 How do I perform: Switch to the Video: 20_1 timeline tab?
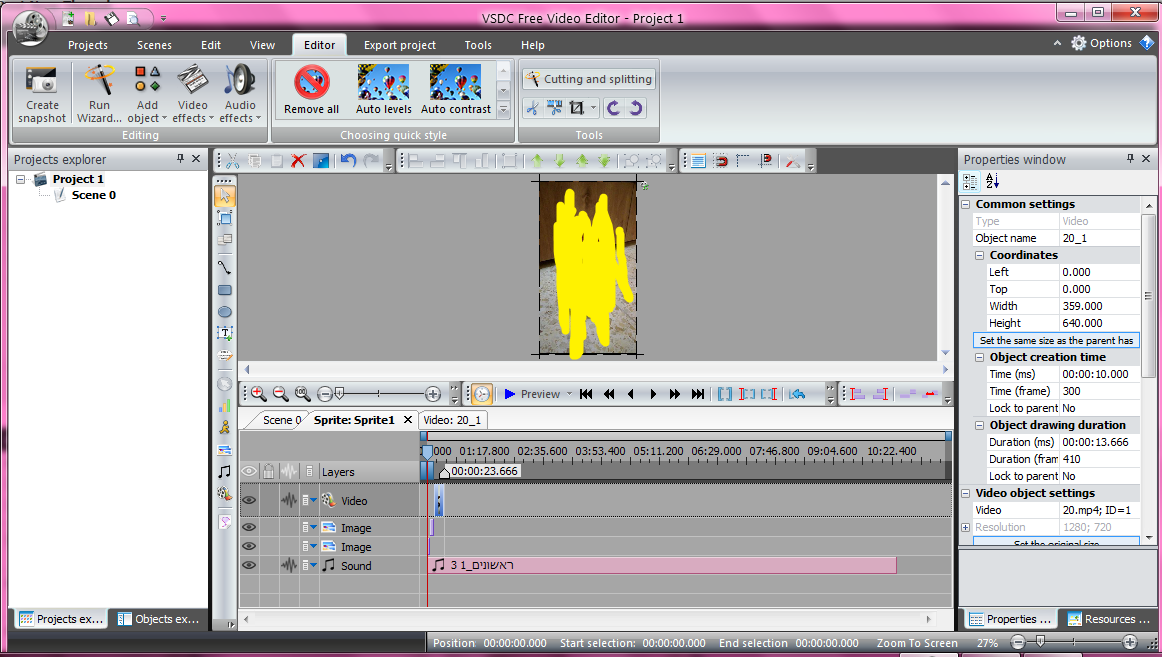coord(452,420)
